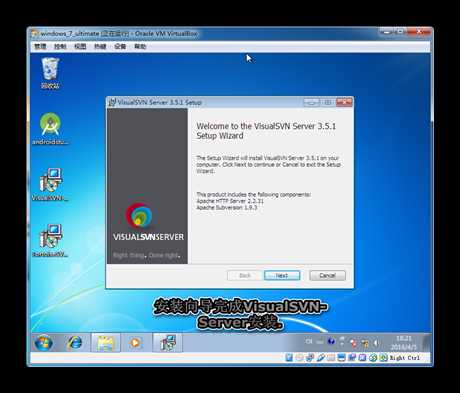
Task: Open the taskbar clock showing 18:21
Action: point(403,343)
